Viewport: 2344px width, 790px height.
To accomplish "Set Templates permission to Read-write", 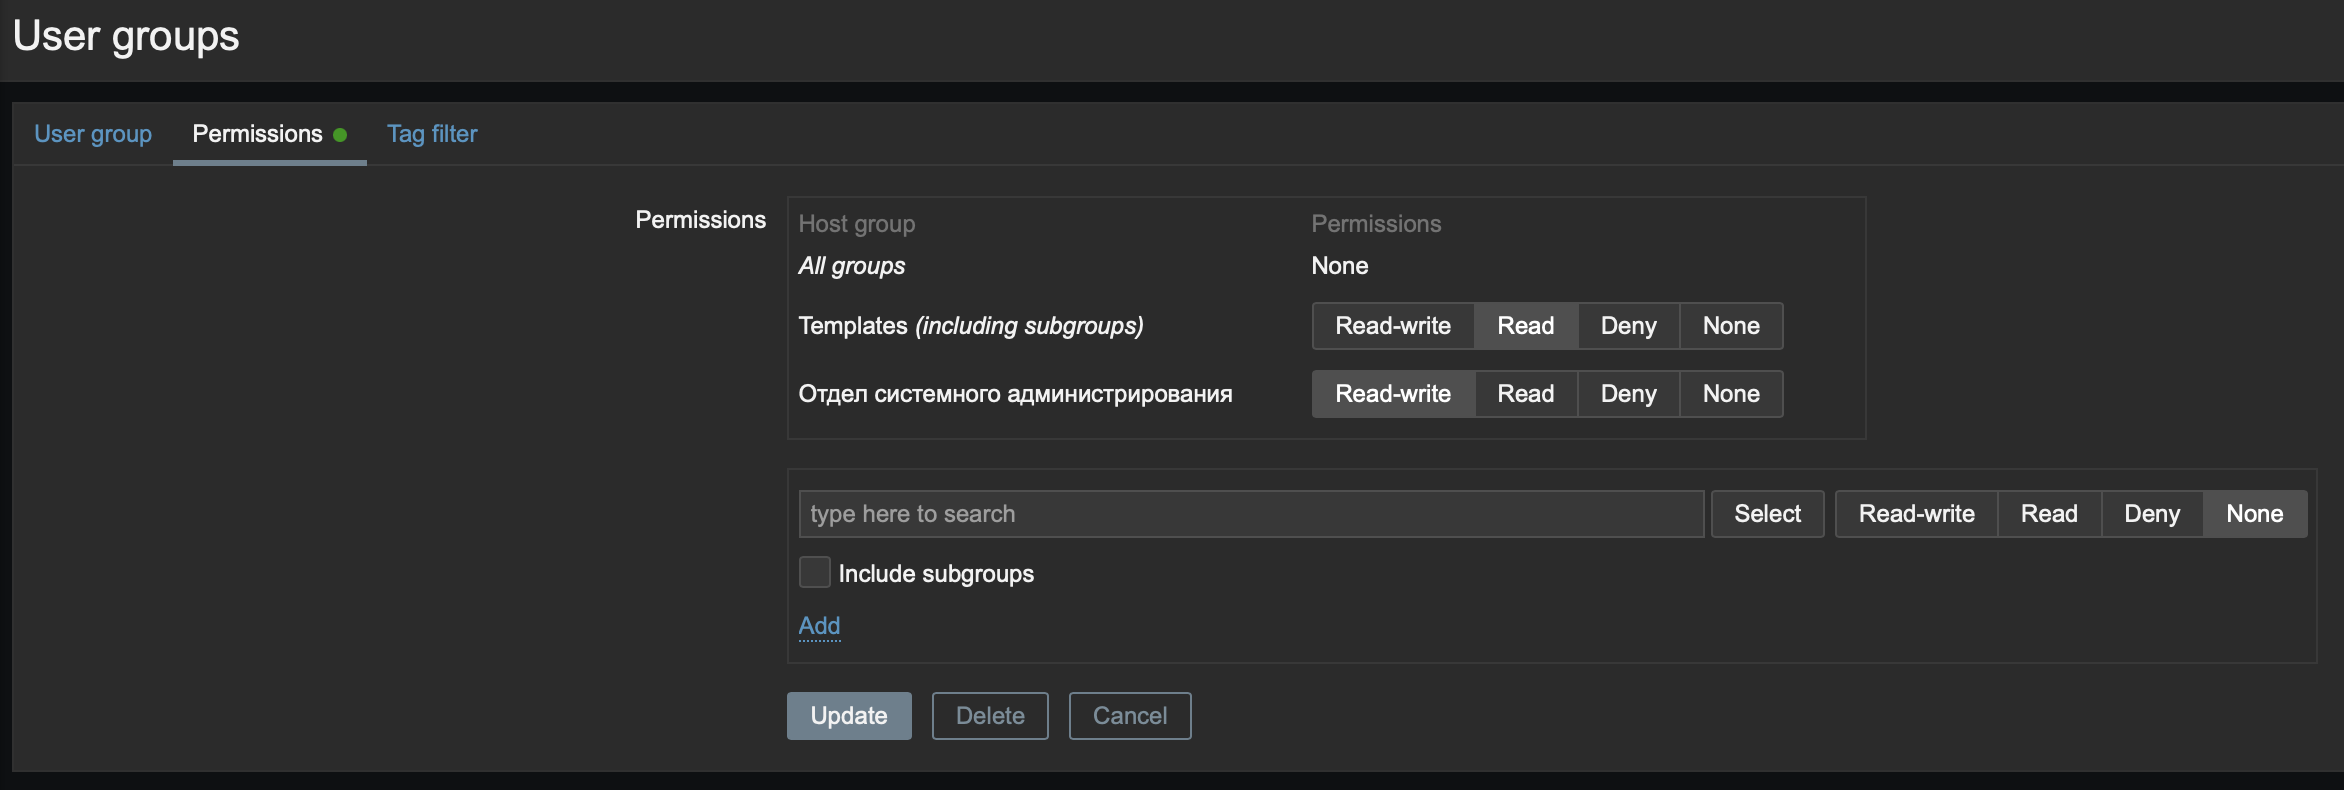I will tap(1393, 326).
